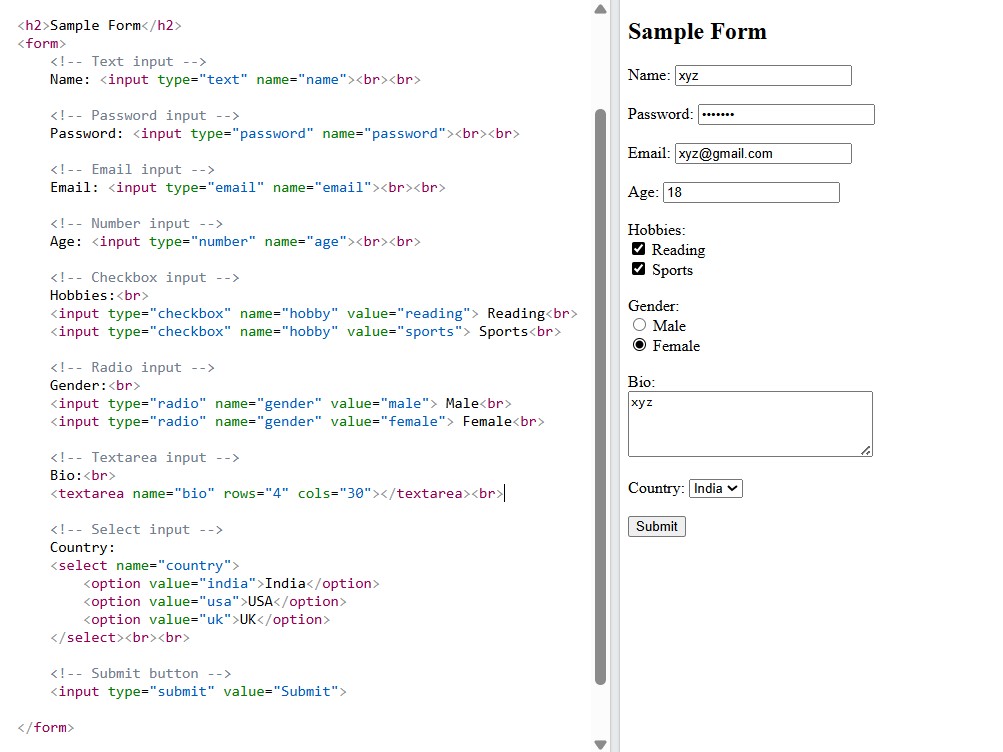This screenshot has height=752, width=1003.
Task: Select the Male radio button
Action: point(639,325)
